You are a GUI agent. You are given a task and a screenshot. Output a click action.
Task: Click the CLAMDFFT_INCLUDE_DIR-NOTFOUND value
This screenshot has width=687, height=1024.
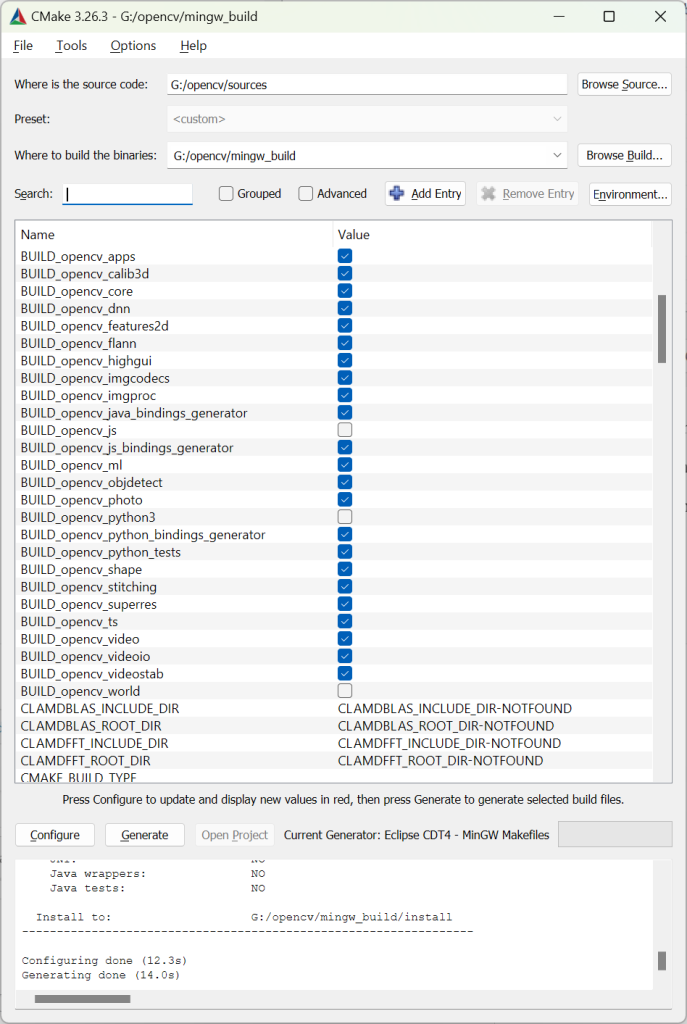tap(449, 743)
